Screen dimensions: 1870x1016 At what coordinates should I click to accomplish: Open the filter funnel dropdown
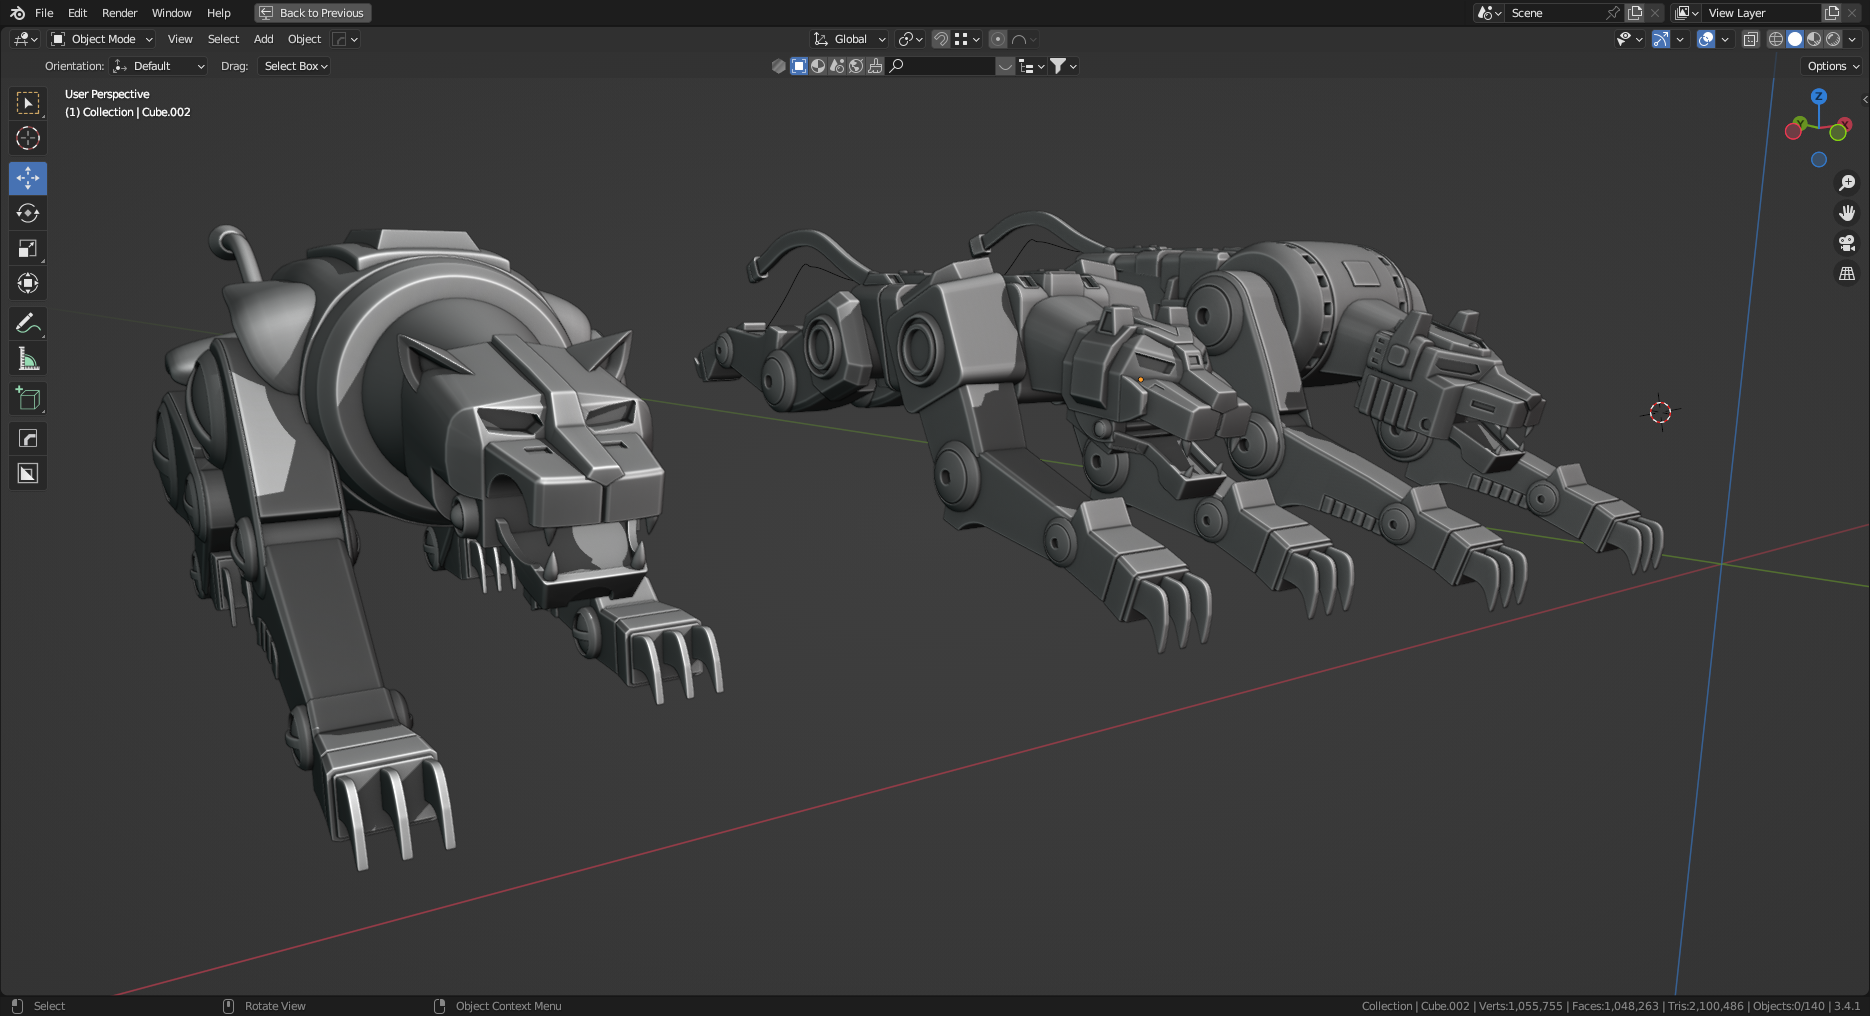pos(1063,66)
